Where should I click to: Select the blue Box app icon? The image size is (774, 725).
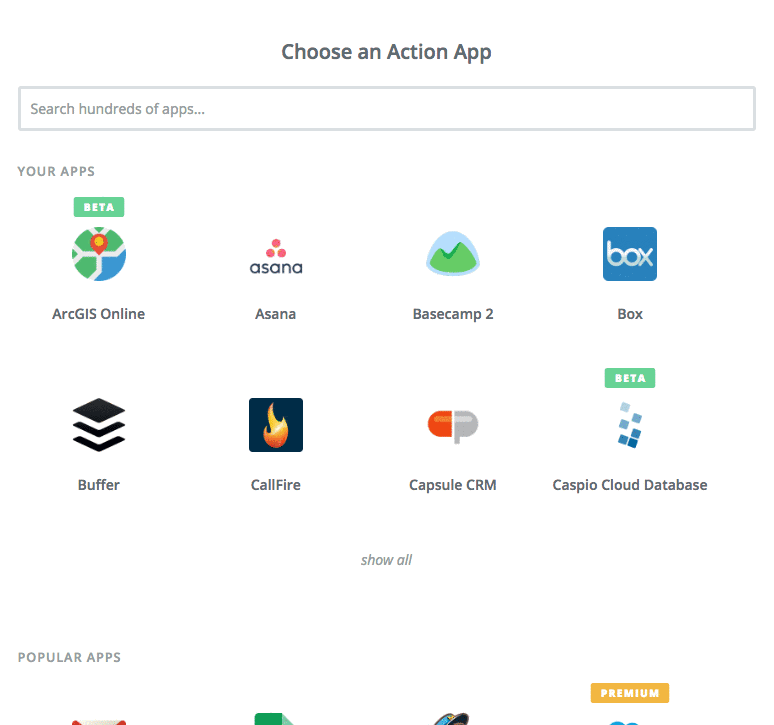(630, 254)
